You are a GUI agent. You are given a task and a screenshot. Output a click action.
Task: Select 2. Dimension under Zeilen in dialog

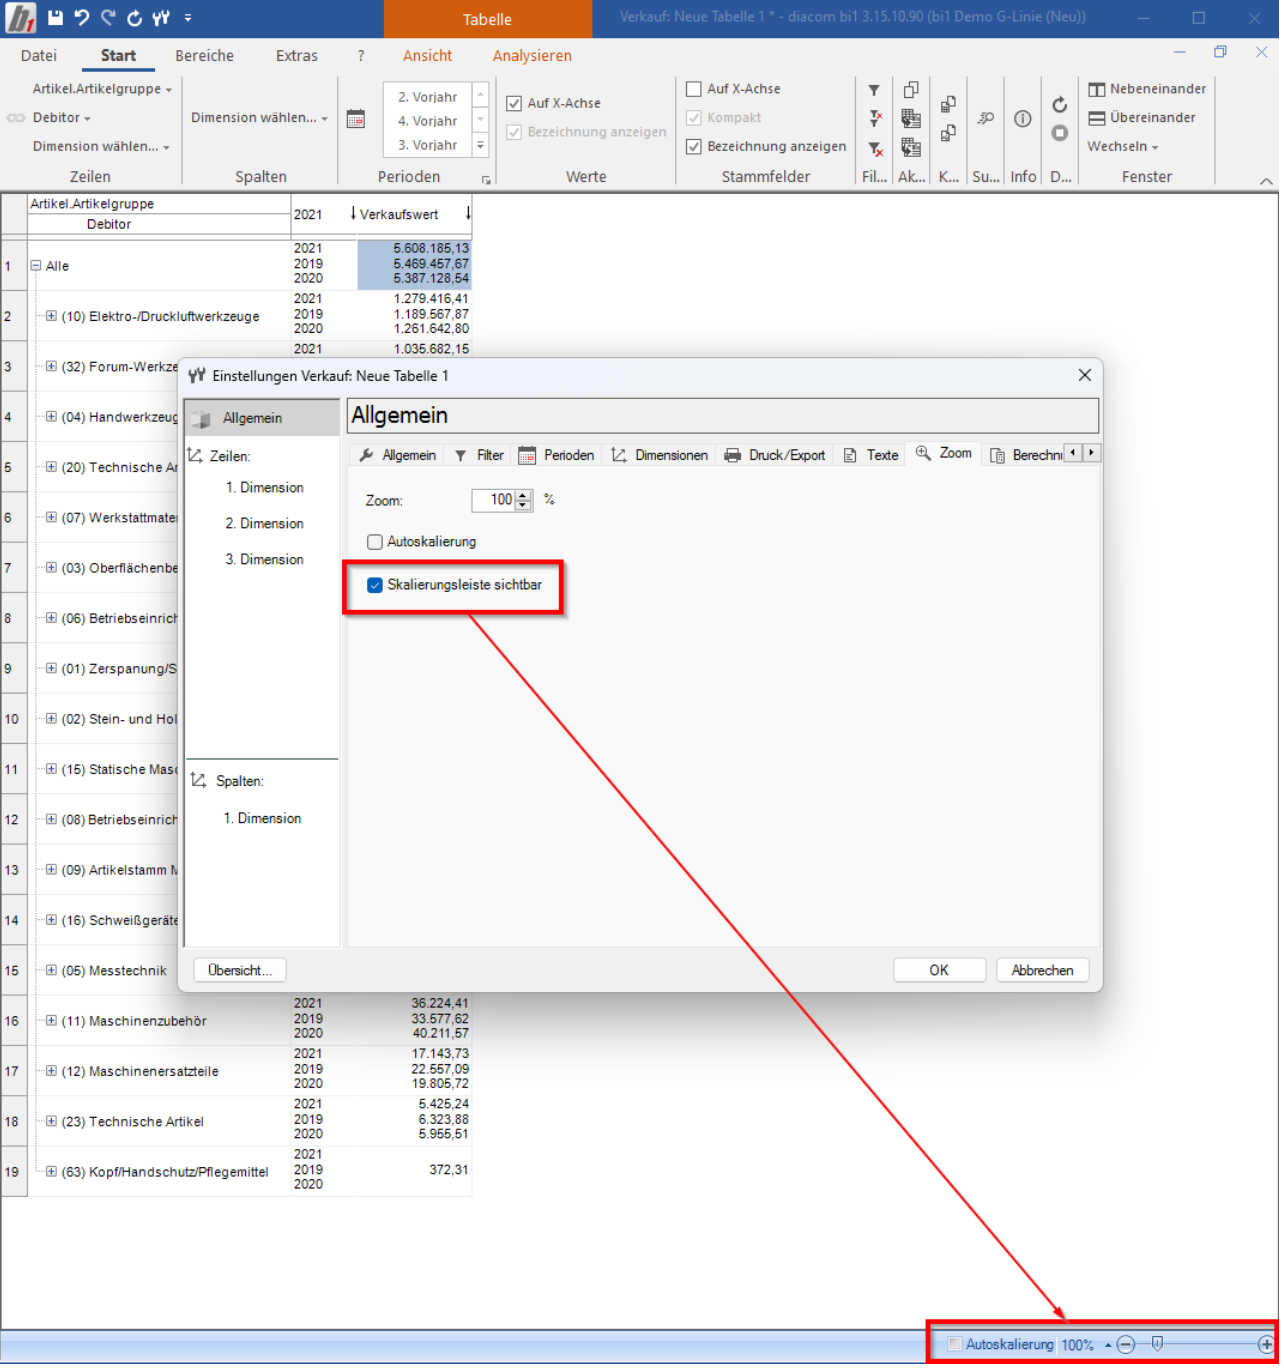[265, 525]
